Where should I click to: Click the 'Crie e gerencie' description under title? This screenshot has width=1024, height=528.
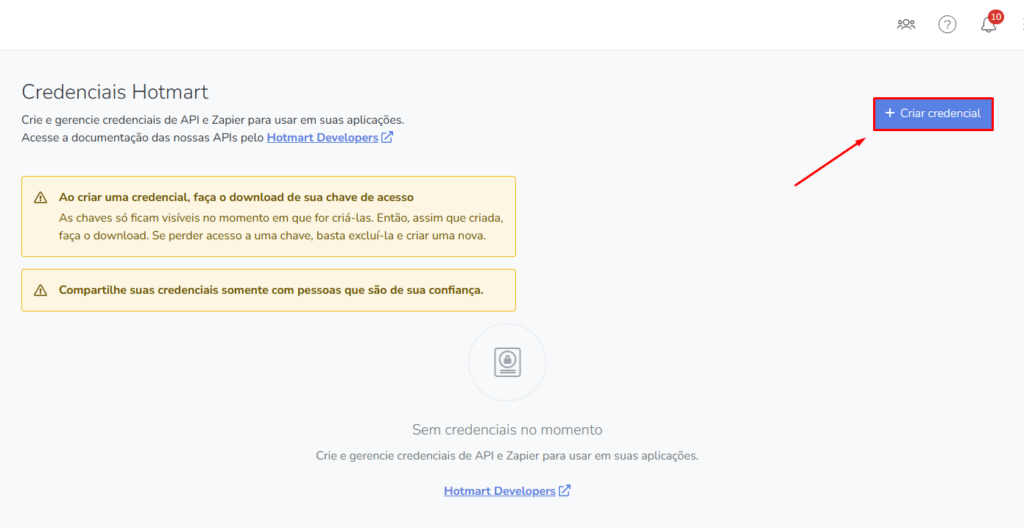coord(212,120)
